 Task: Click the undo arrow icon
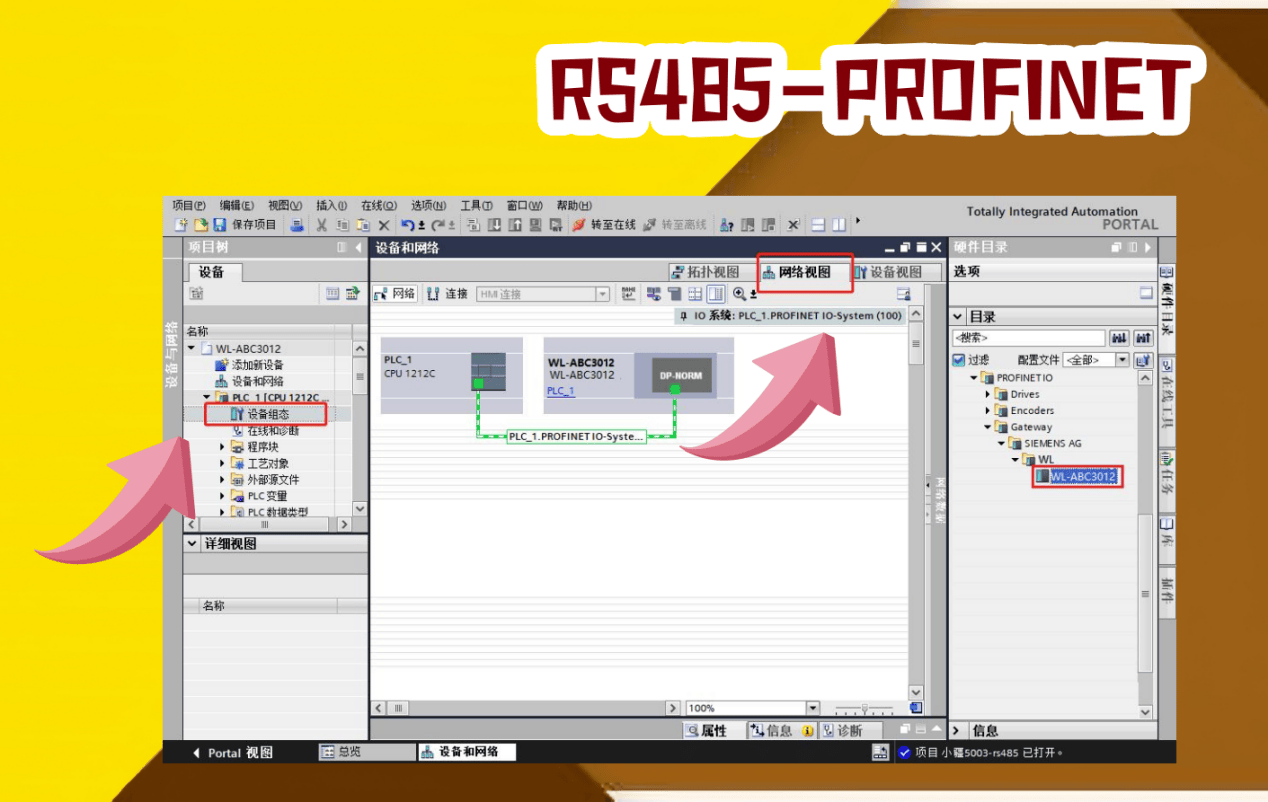coord(407,225)
